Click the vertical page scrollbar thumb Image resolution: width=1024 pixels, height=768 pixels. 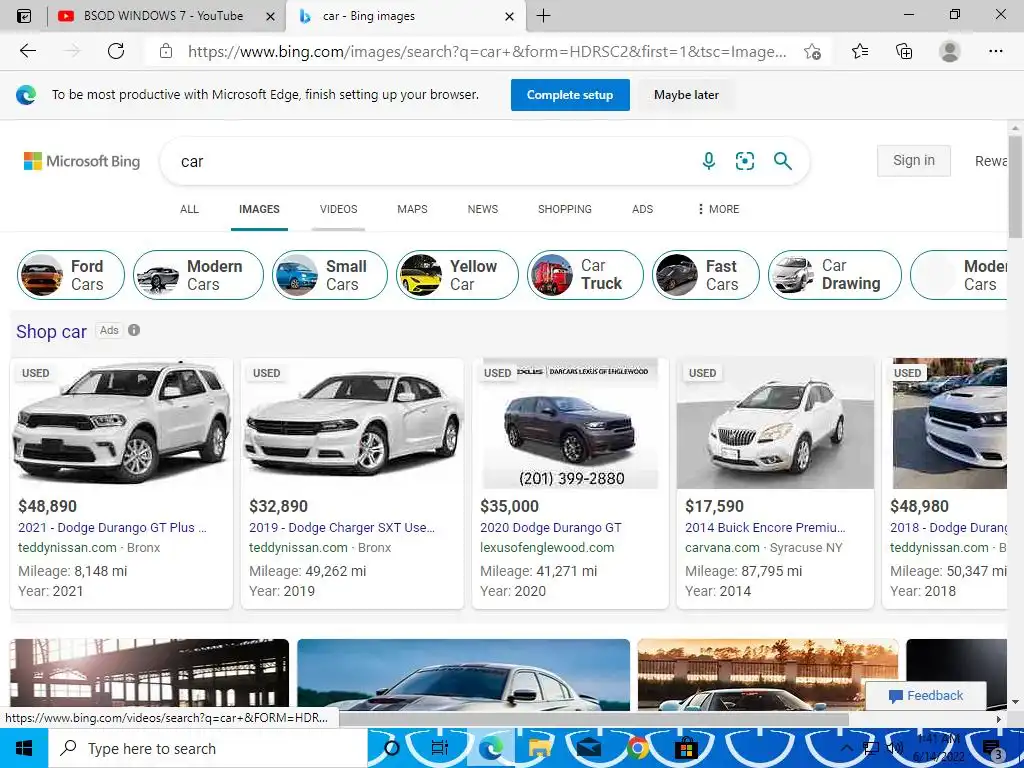pos(1015,186)
